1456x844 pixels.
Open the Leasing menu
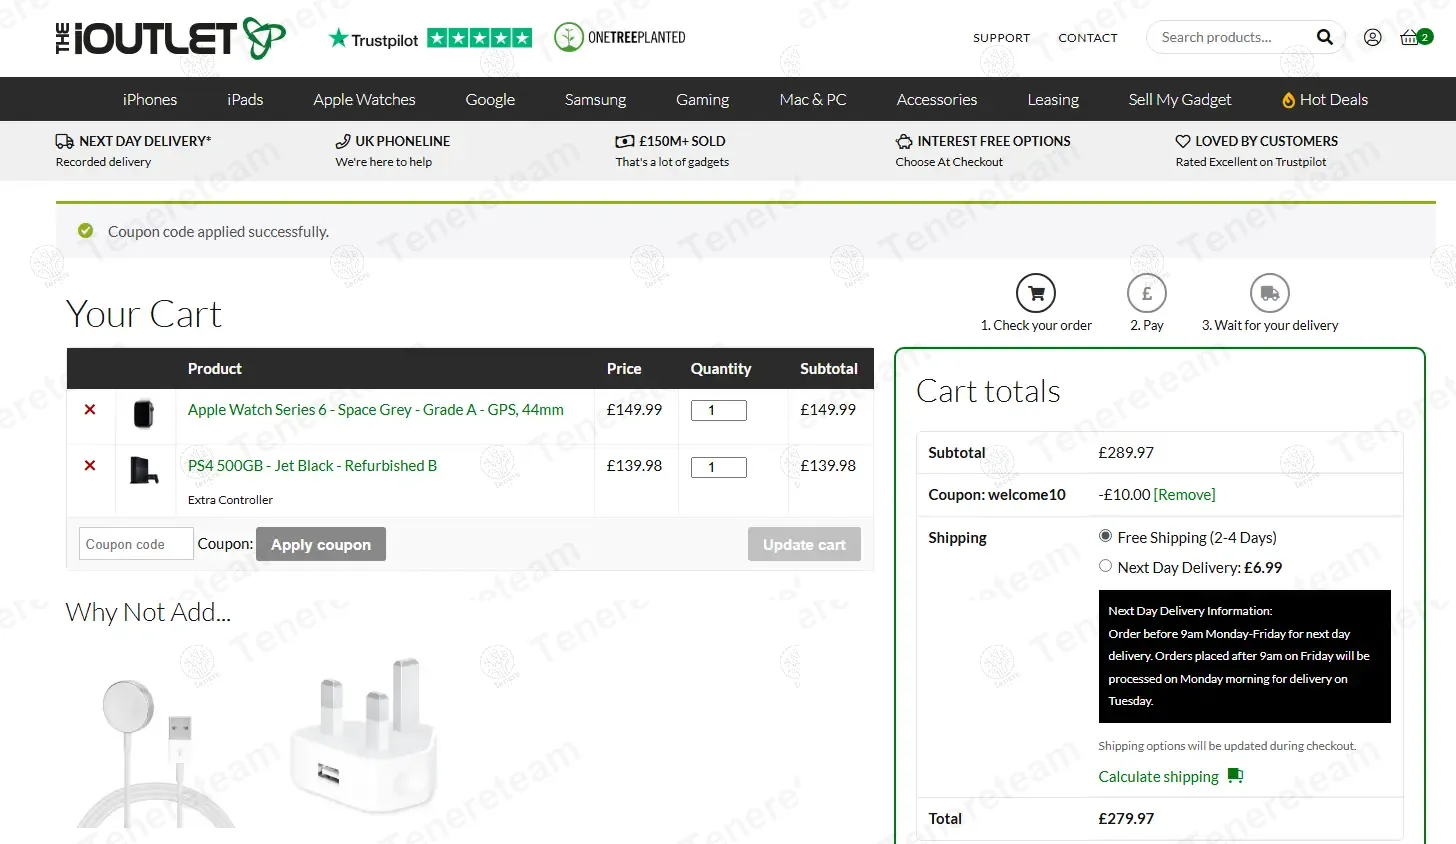(x=1053, y=99)
